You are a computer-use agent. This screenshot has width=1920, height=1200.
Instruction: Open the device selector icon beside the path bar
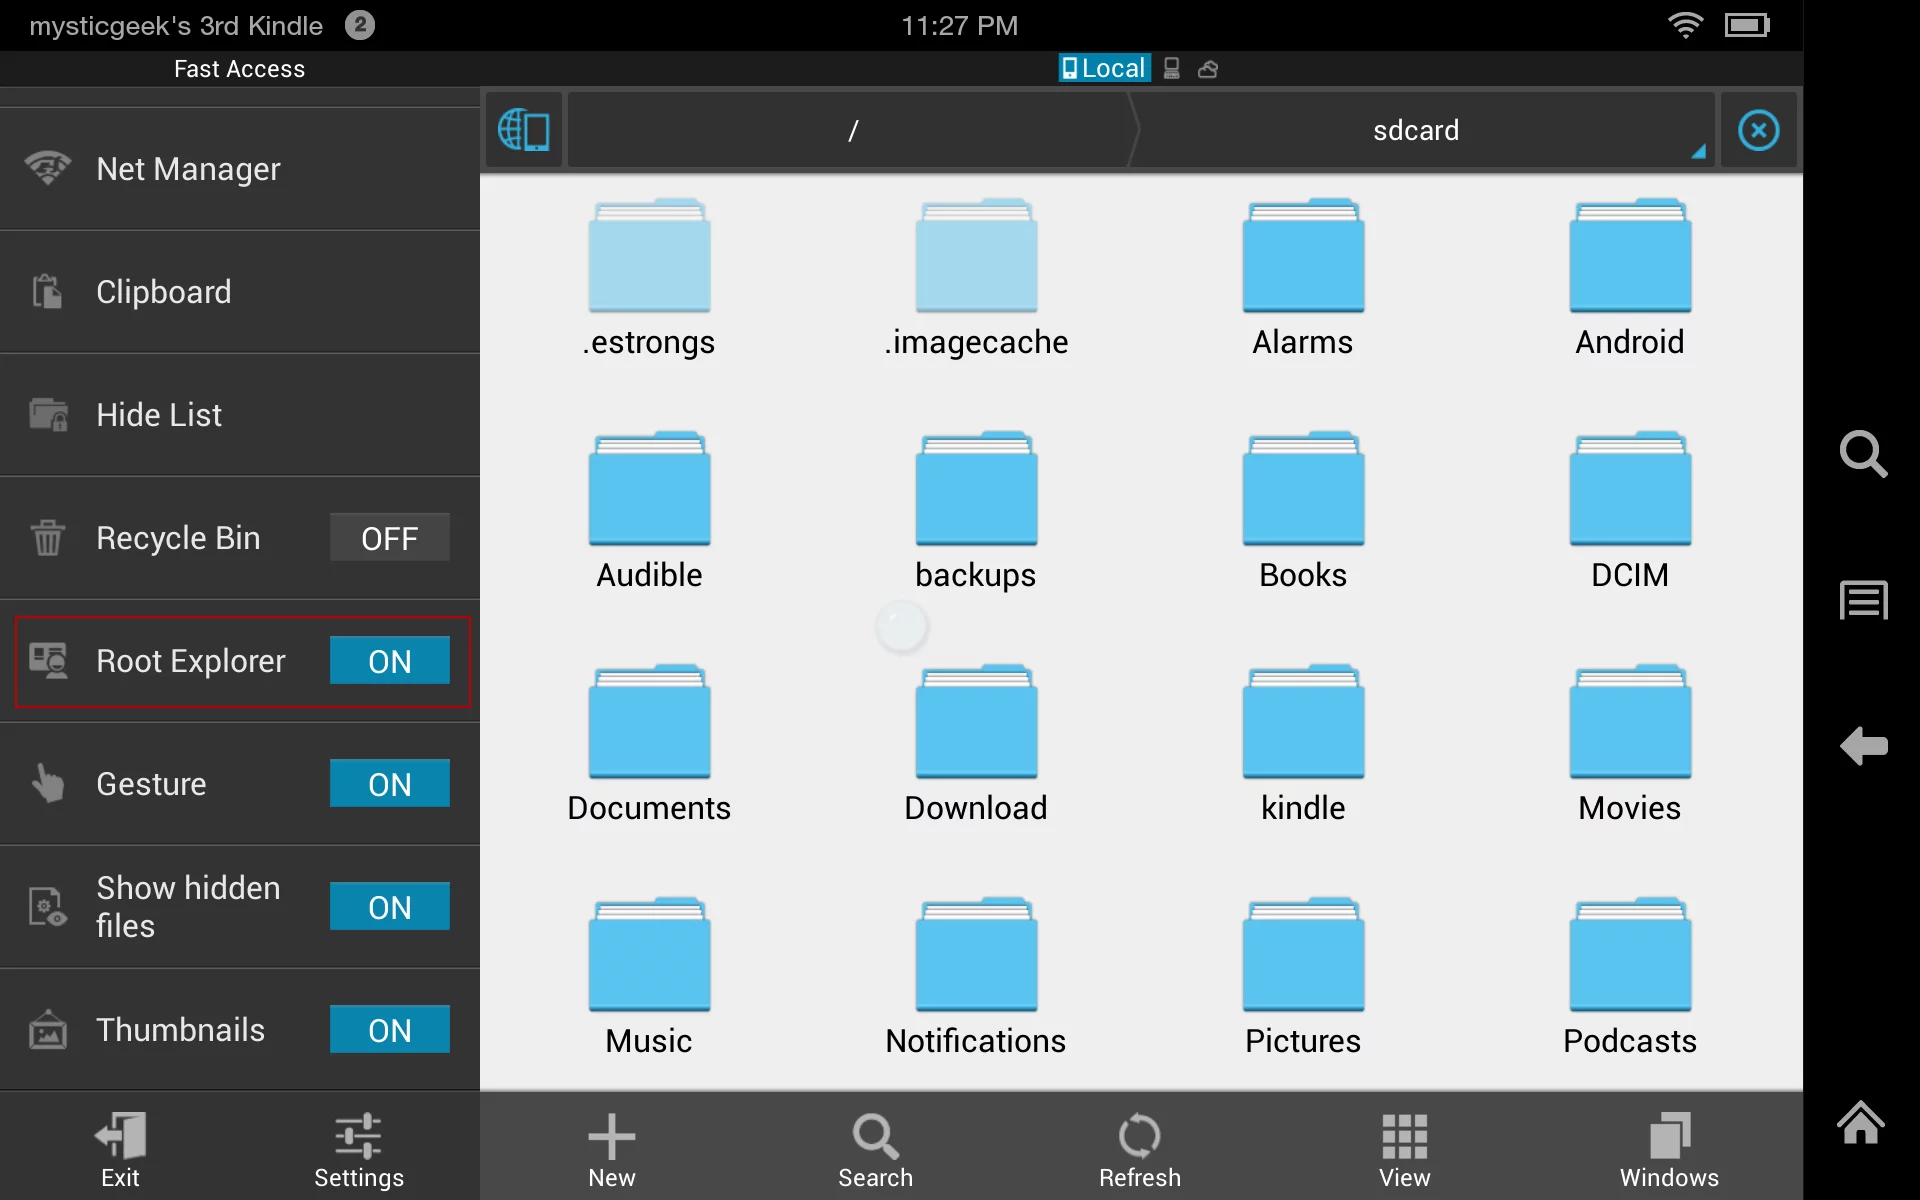(524, 130)
